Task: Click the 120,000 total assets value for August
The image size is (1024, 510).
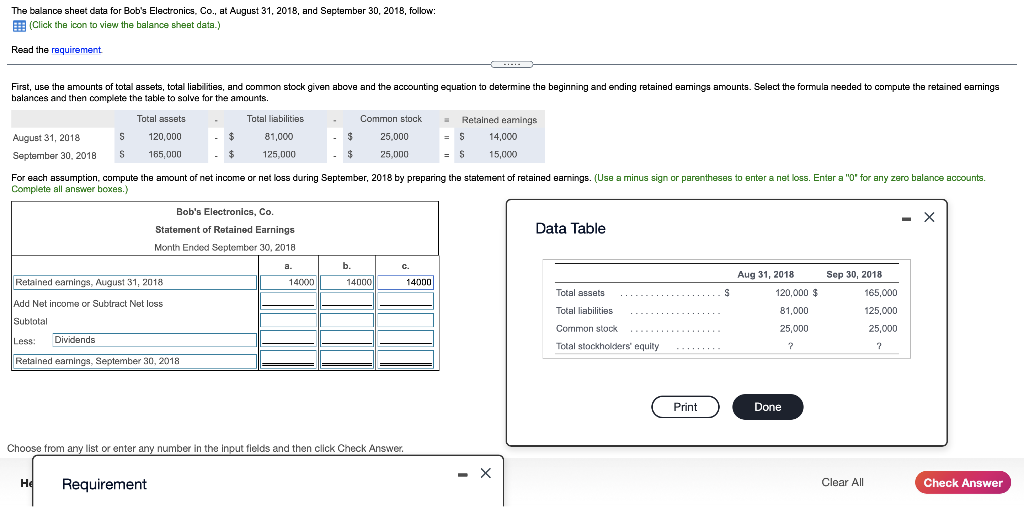Action: [165, 136]
